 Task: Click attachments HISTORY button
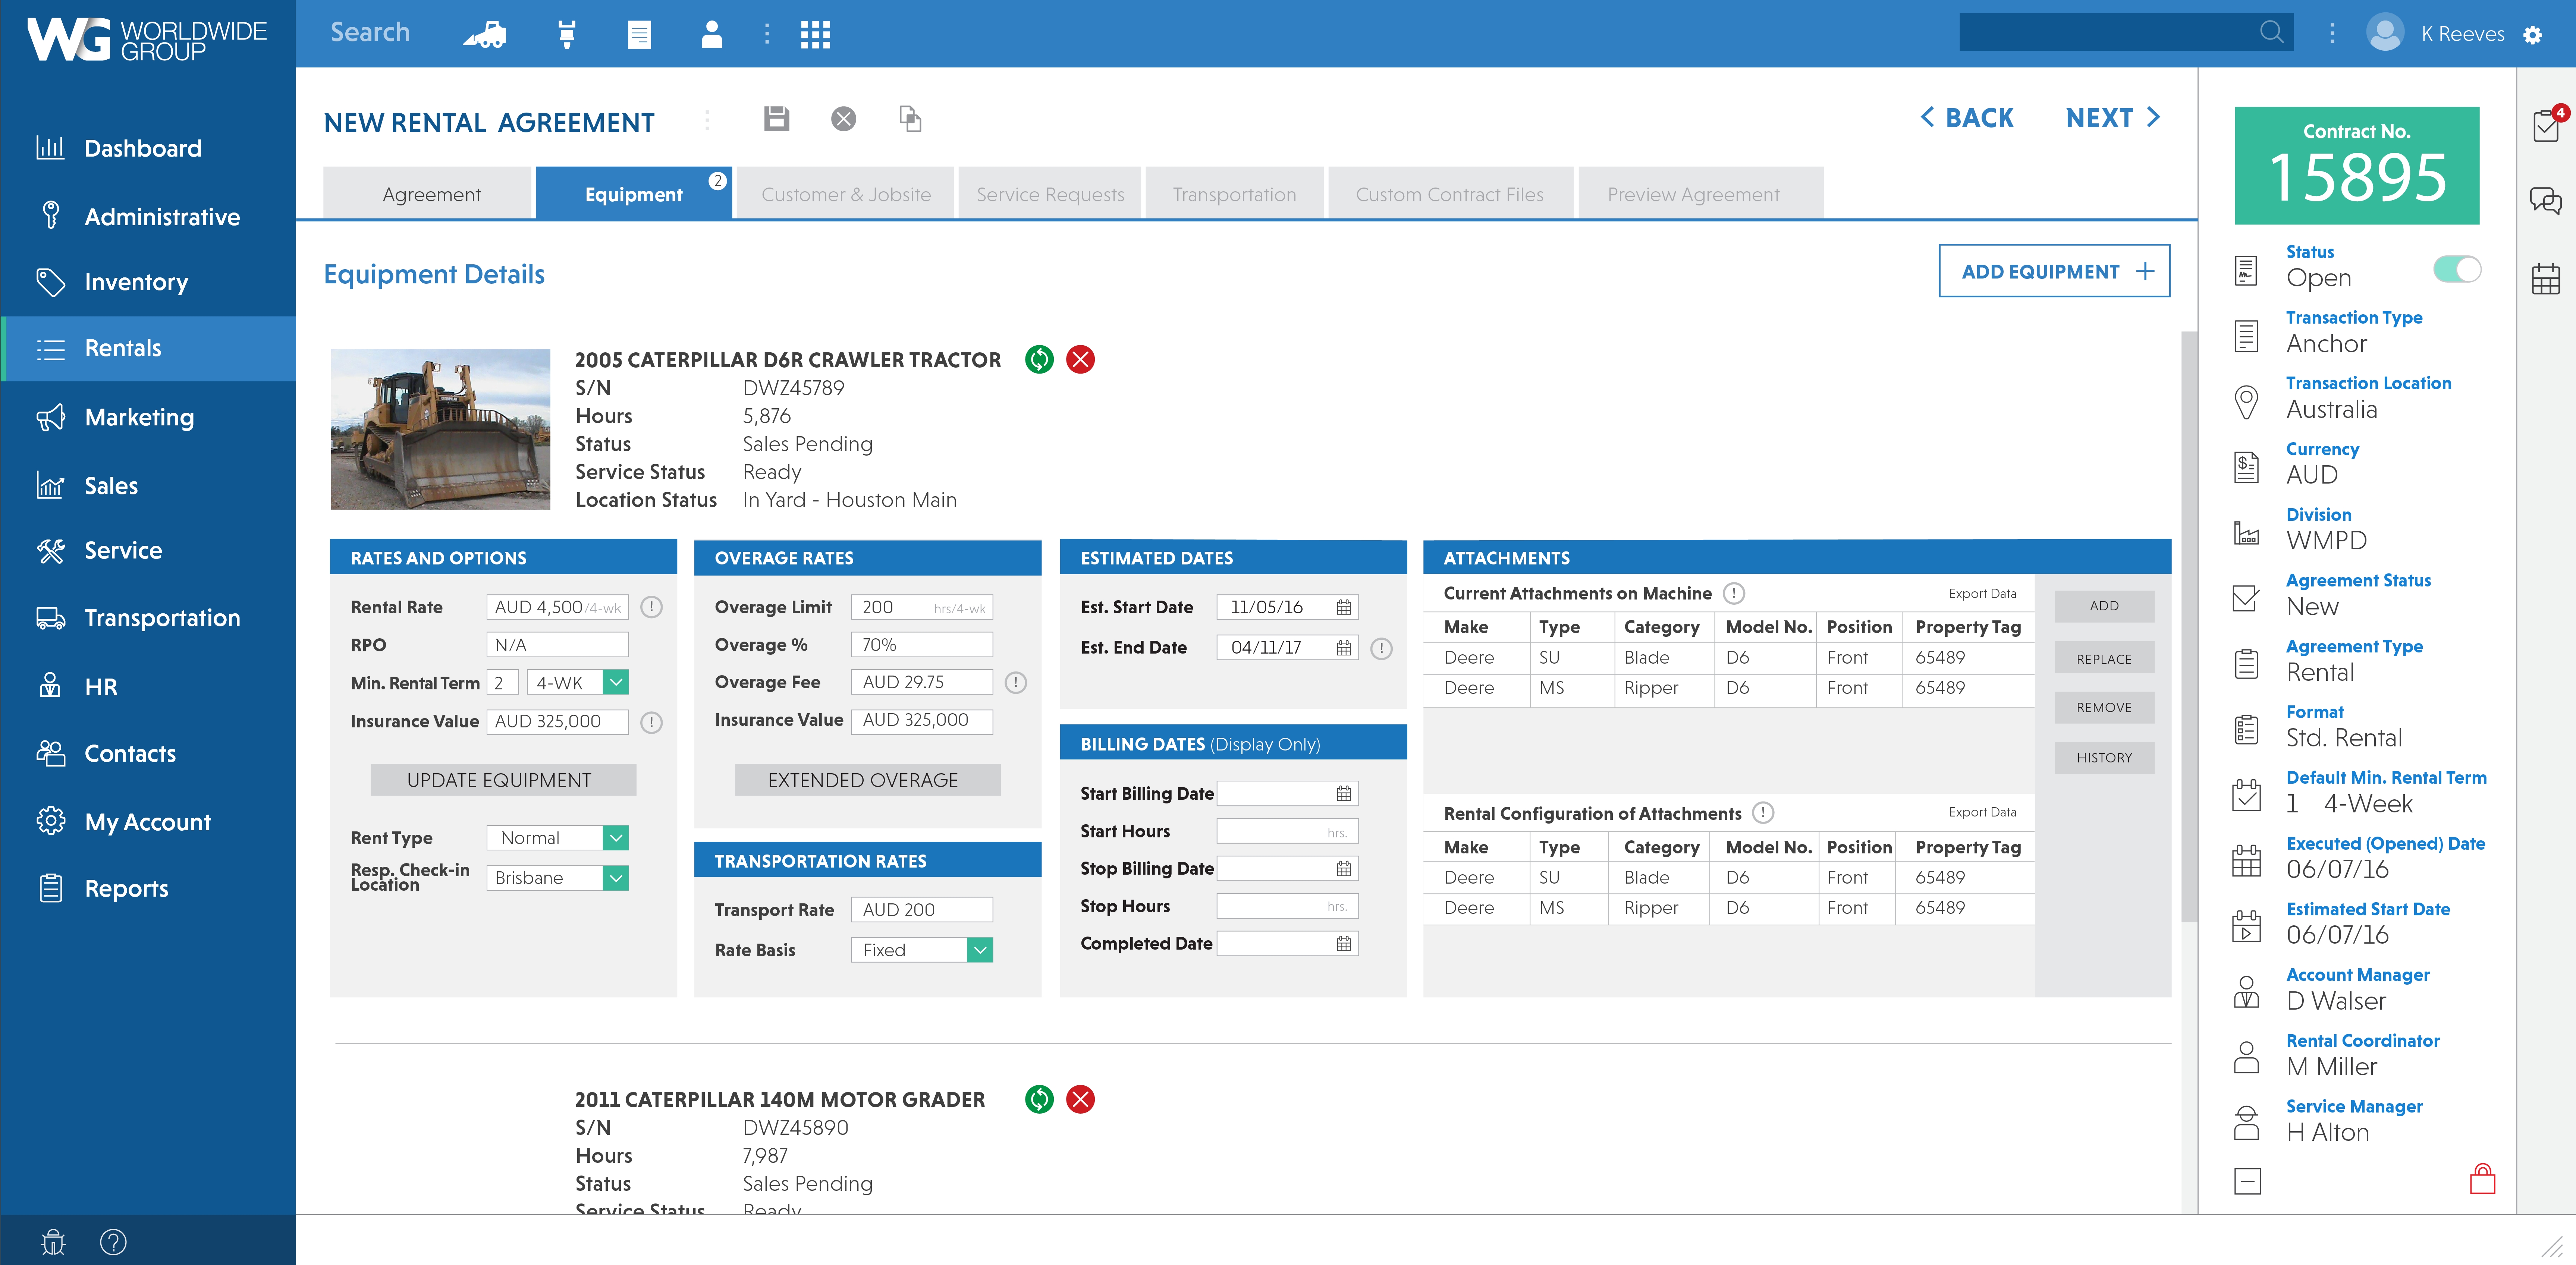(x=2104, y=758)
